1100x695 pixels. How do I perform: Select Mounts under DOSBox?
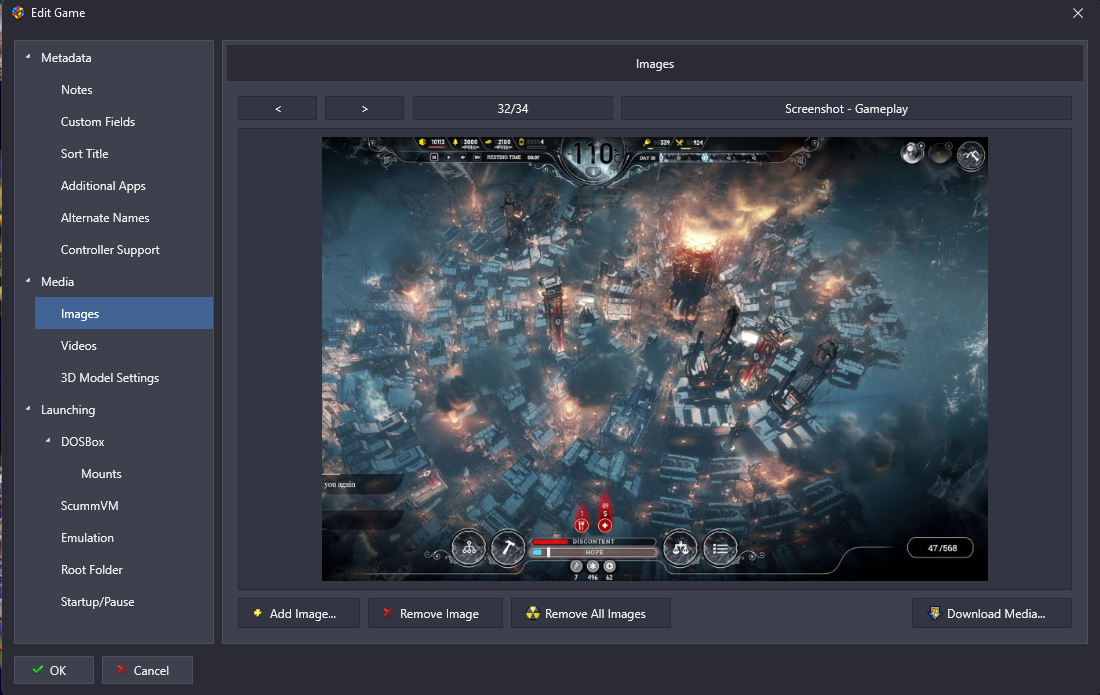point(101,474)
